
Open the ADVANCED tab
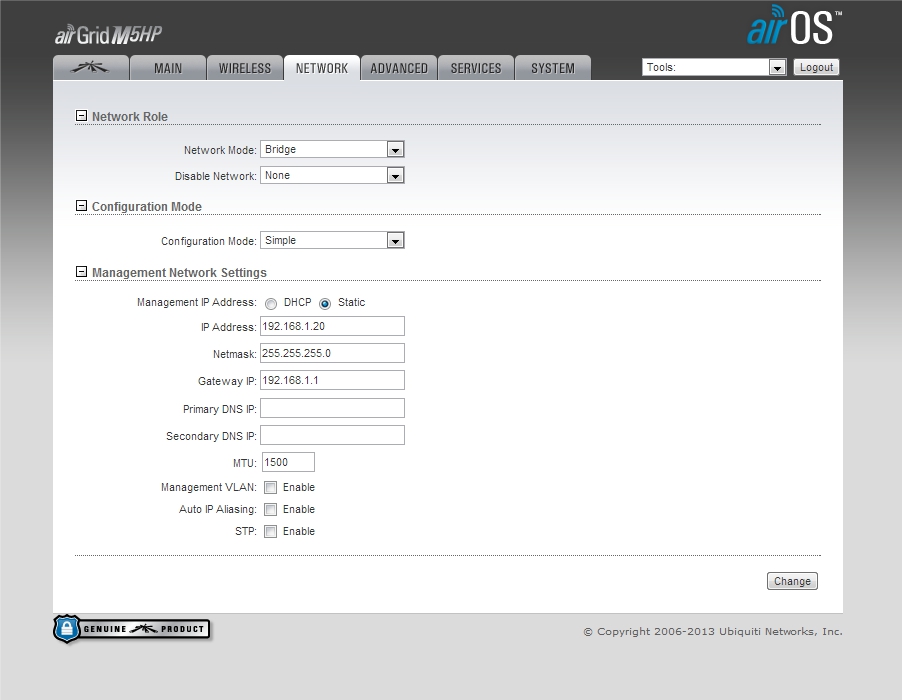[399, 68]
